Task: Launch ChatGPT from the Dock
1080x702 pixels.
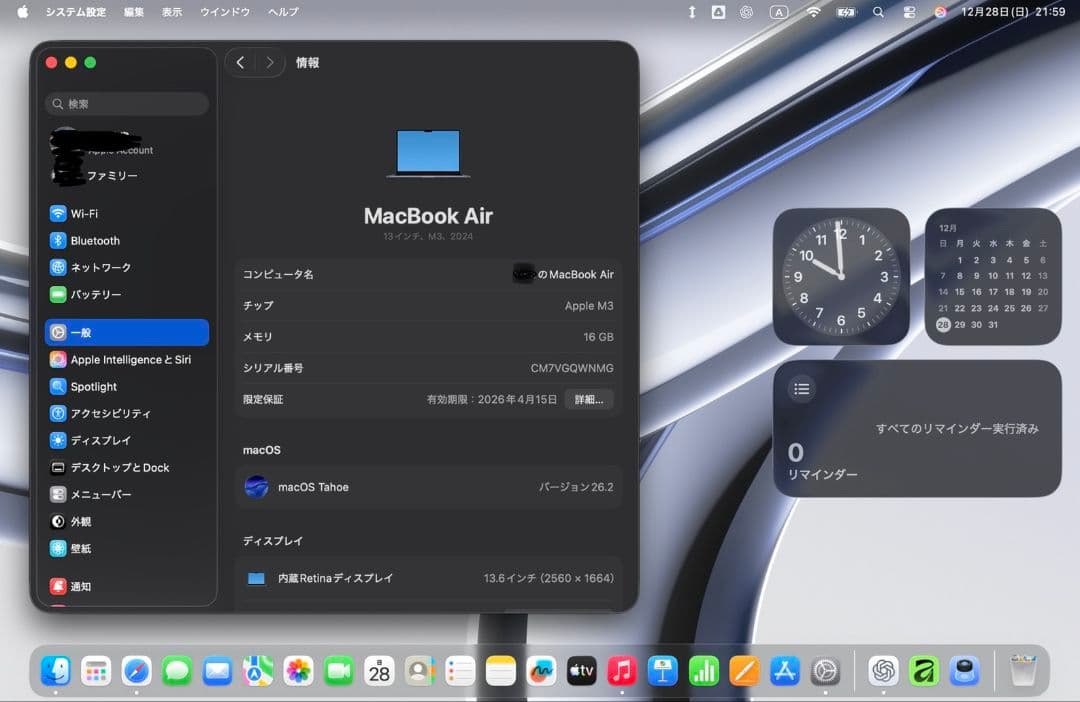Action: pos(882,670)
